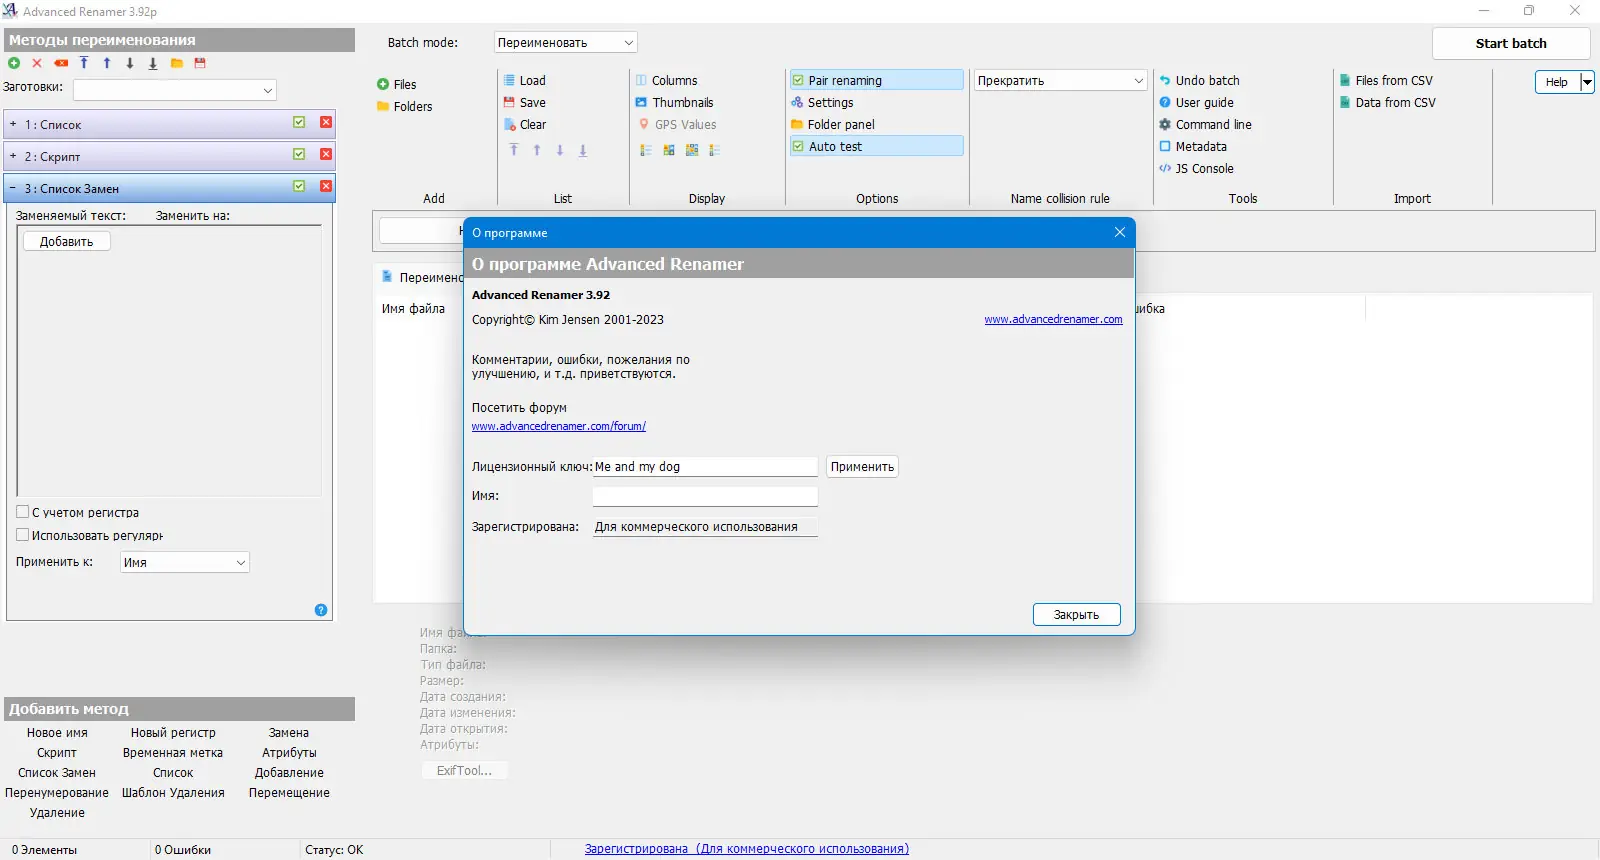Clear the file list
This screenshot has height=860, width=1600.
tap(525, 125)
